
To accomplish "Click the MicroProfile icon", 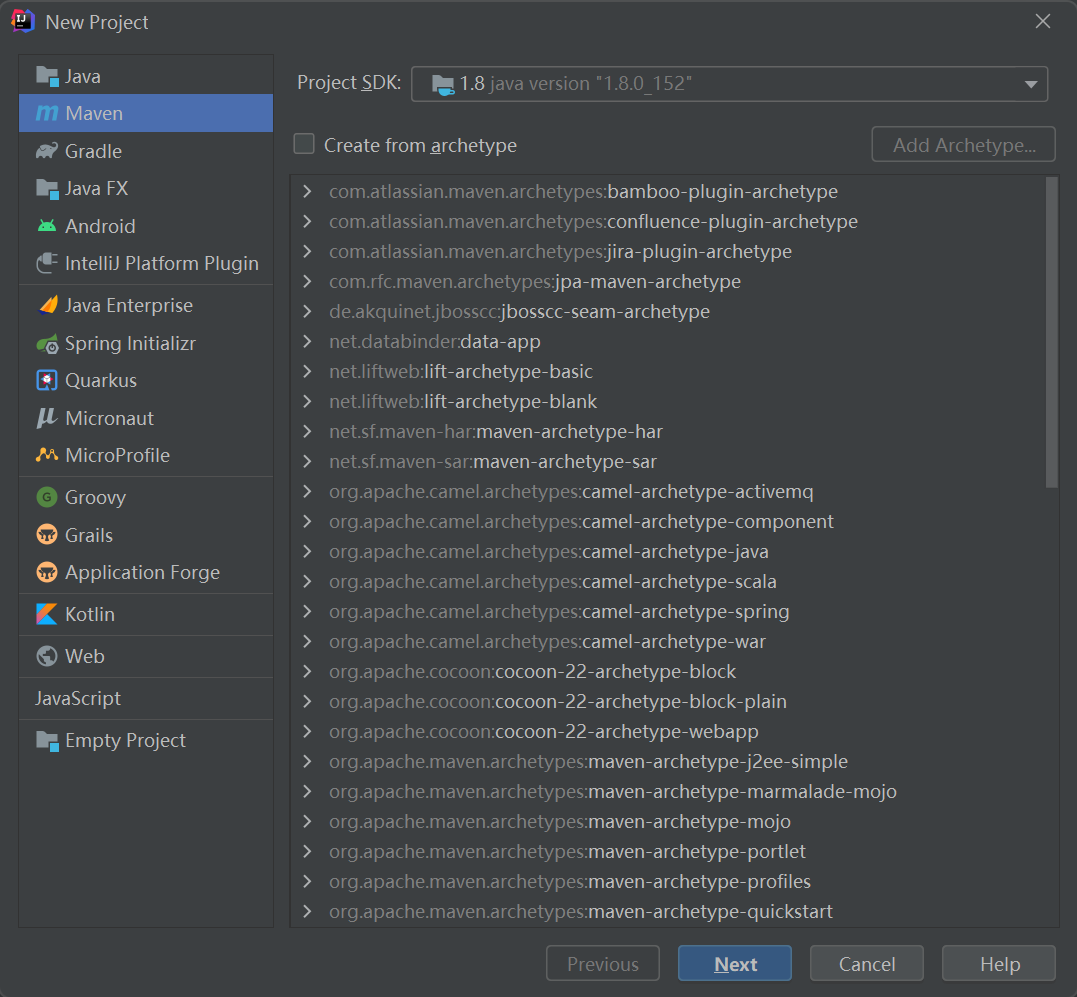I will [x=47, y=455].
